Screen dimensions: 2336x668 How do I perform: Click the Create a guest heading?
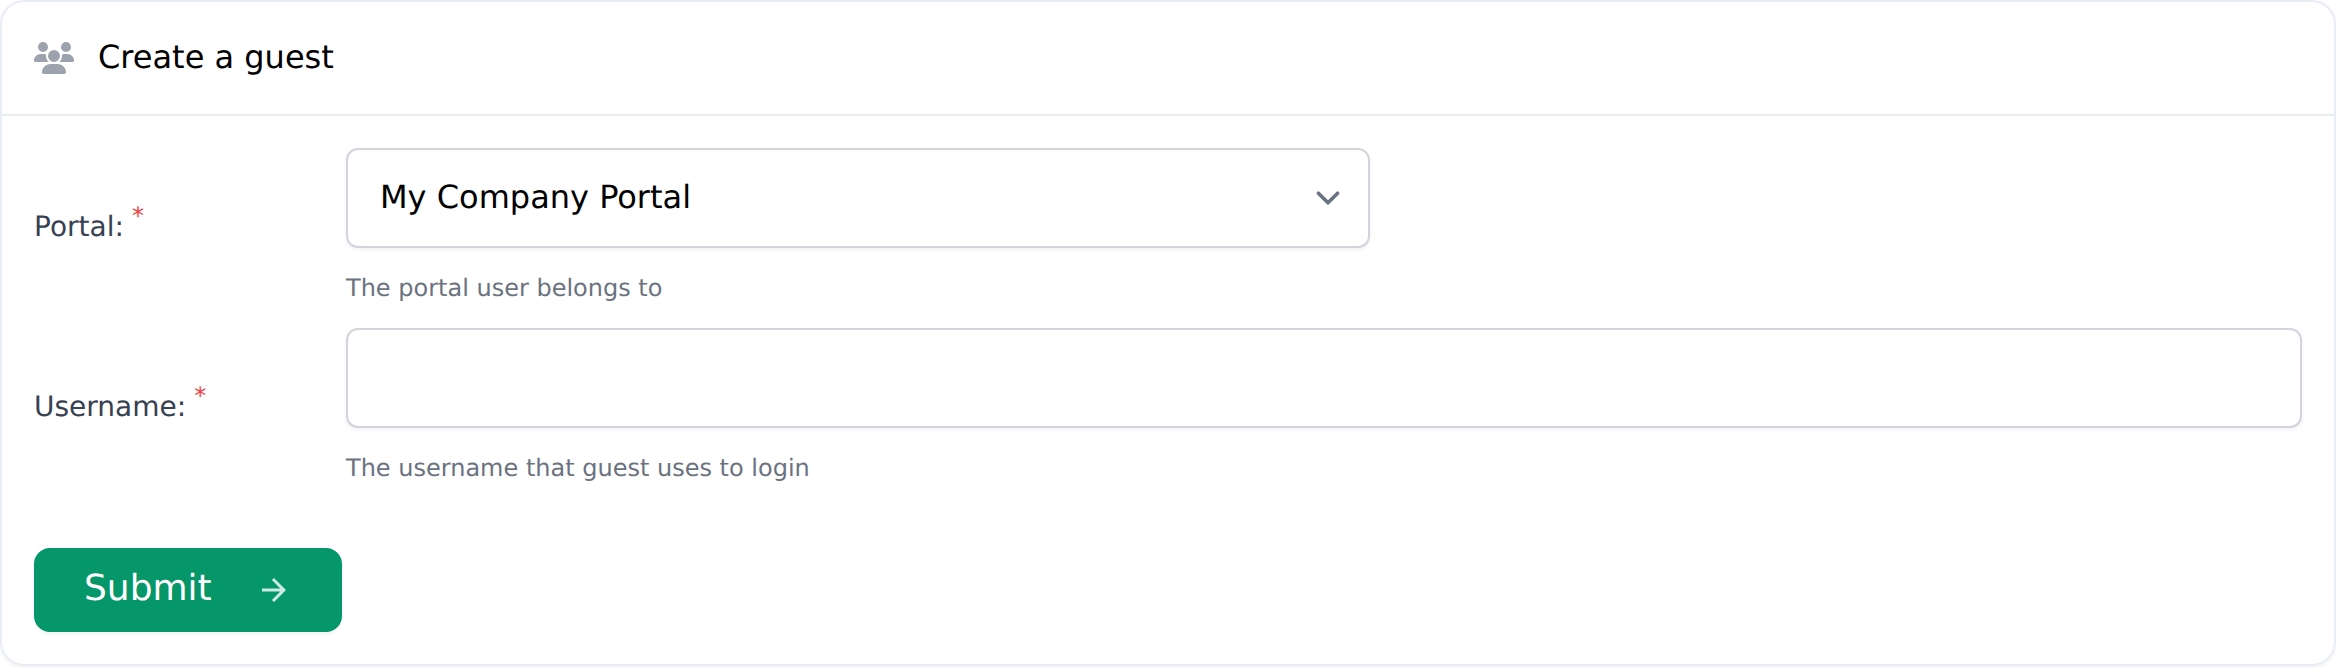[x=215, y=58]
